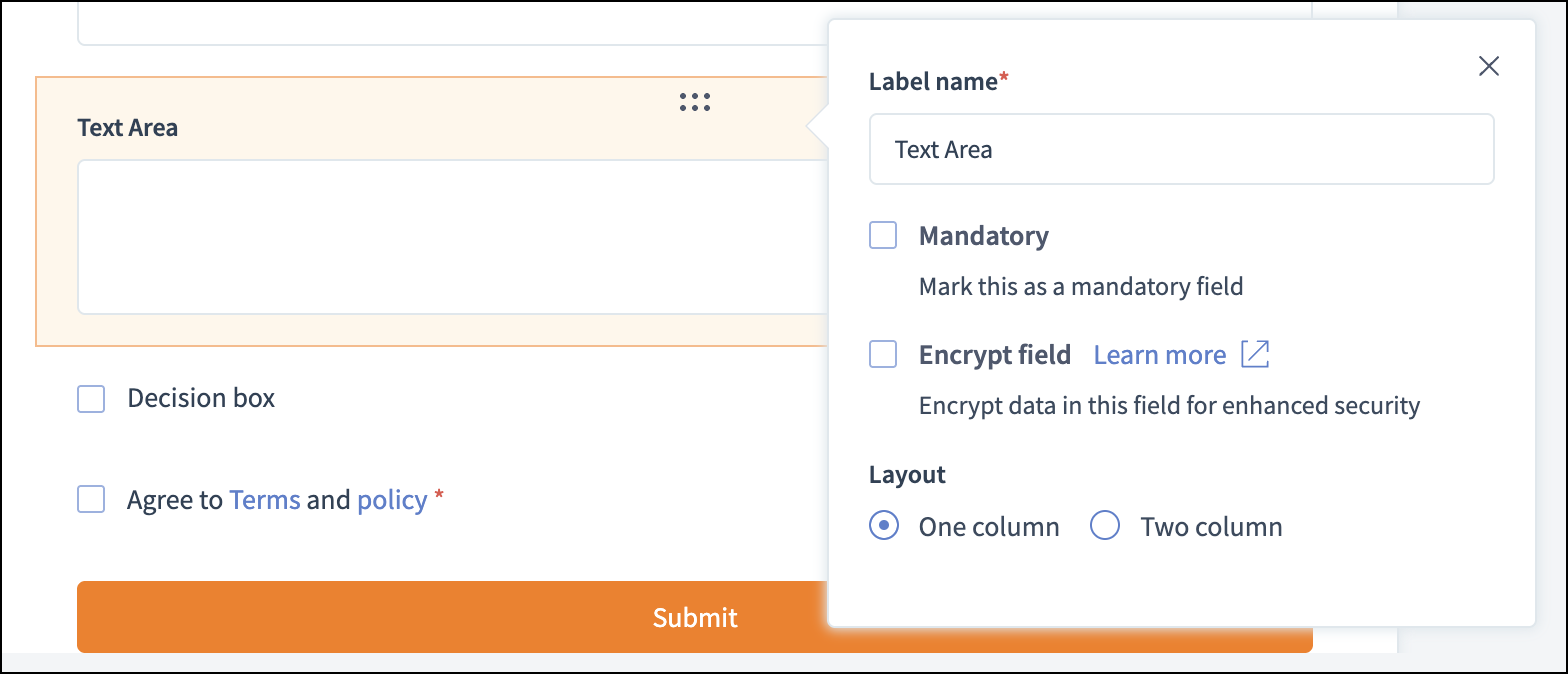This screenshot has height=674, width=1568.
Task: Choose the Two column layout radio button
Action: coord(1104,525)
